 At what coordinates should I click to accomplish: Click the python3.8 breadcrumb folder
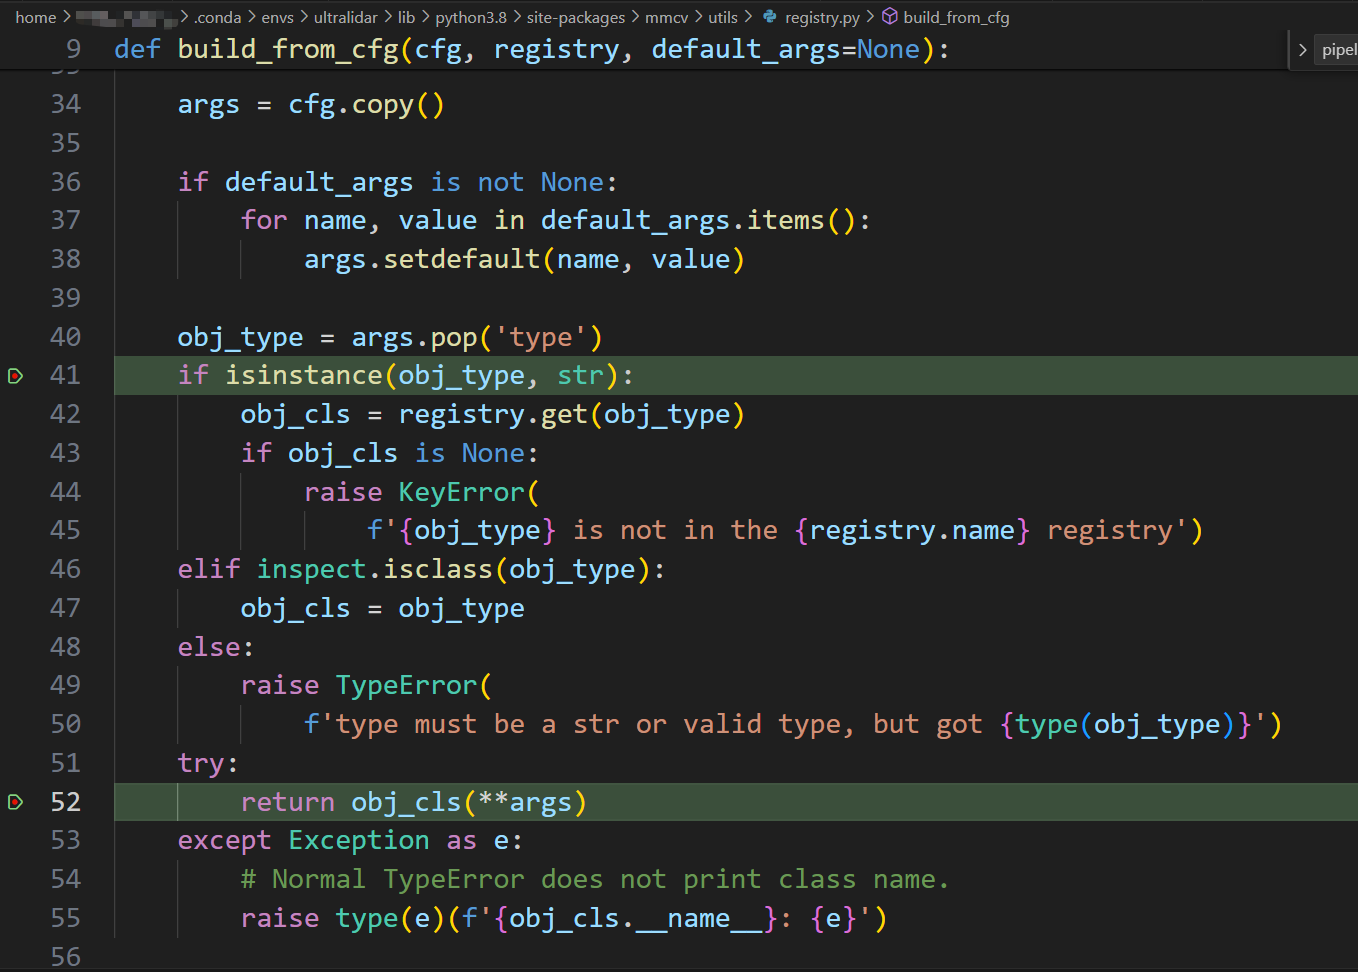pos(470,17)
